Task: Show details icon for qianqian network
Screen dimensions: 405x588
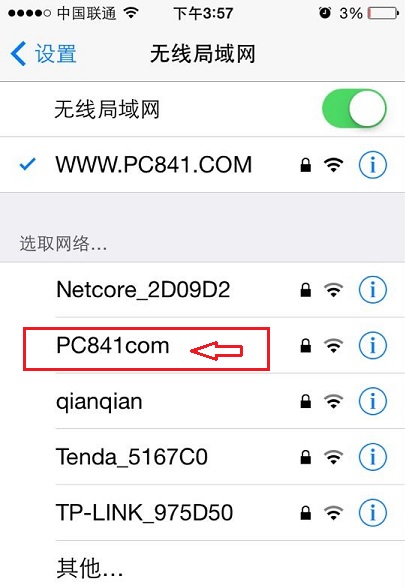Action: [x=372, y=401]
